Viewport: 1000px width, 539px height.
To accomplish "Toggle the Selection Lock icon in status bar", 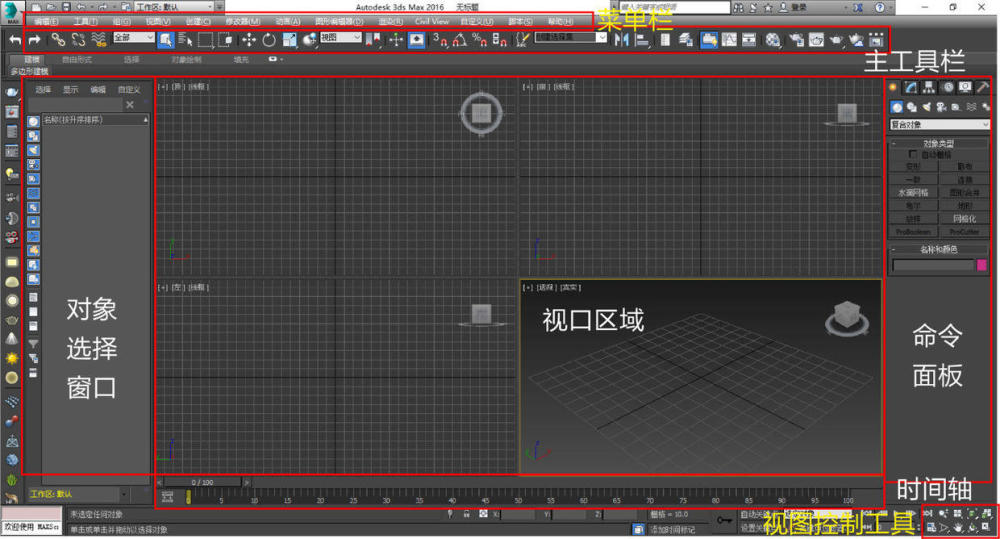I will point(466,514).
